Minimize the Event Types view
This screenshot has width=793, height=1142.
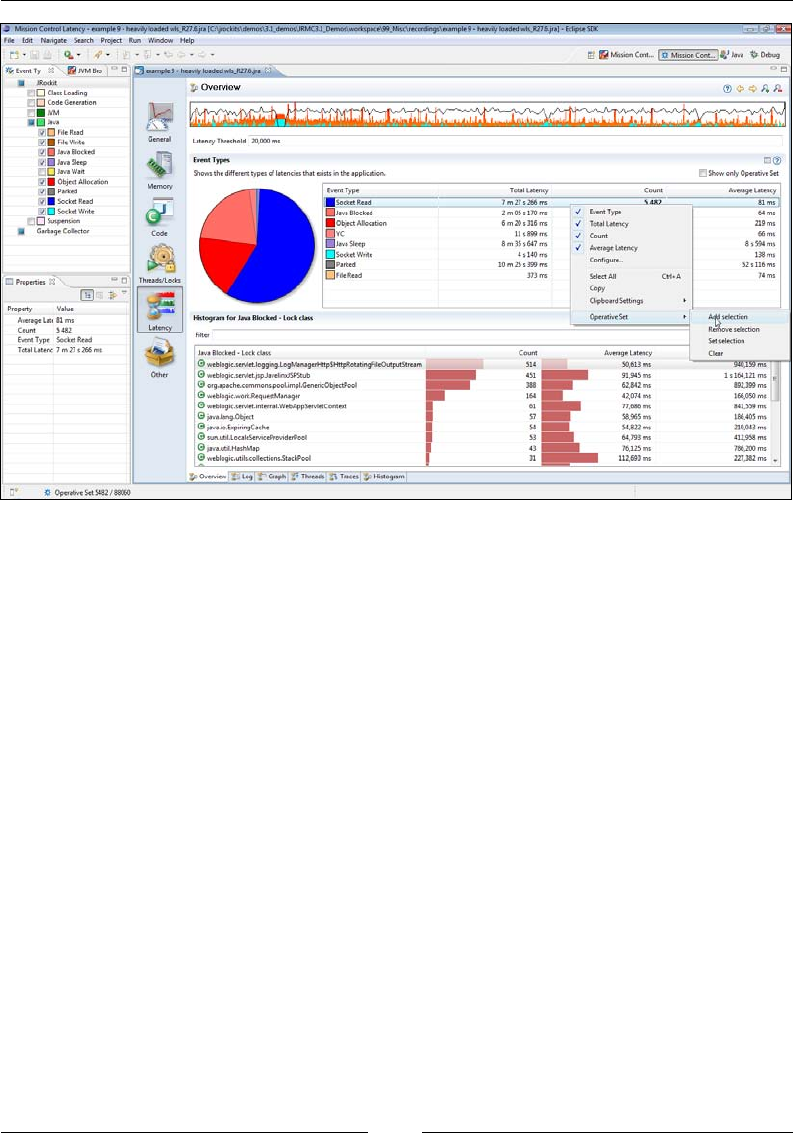(x=114, y=70)
